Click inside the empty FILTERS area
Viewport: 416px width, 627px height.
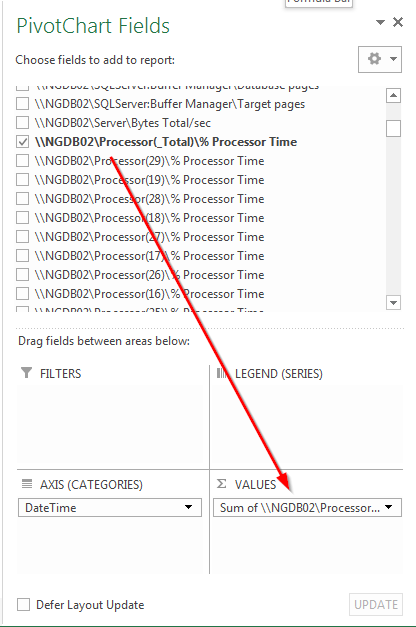coord(112,424)
